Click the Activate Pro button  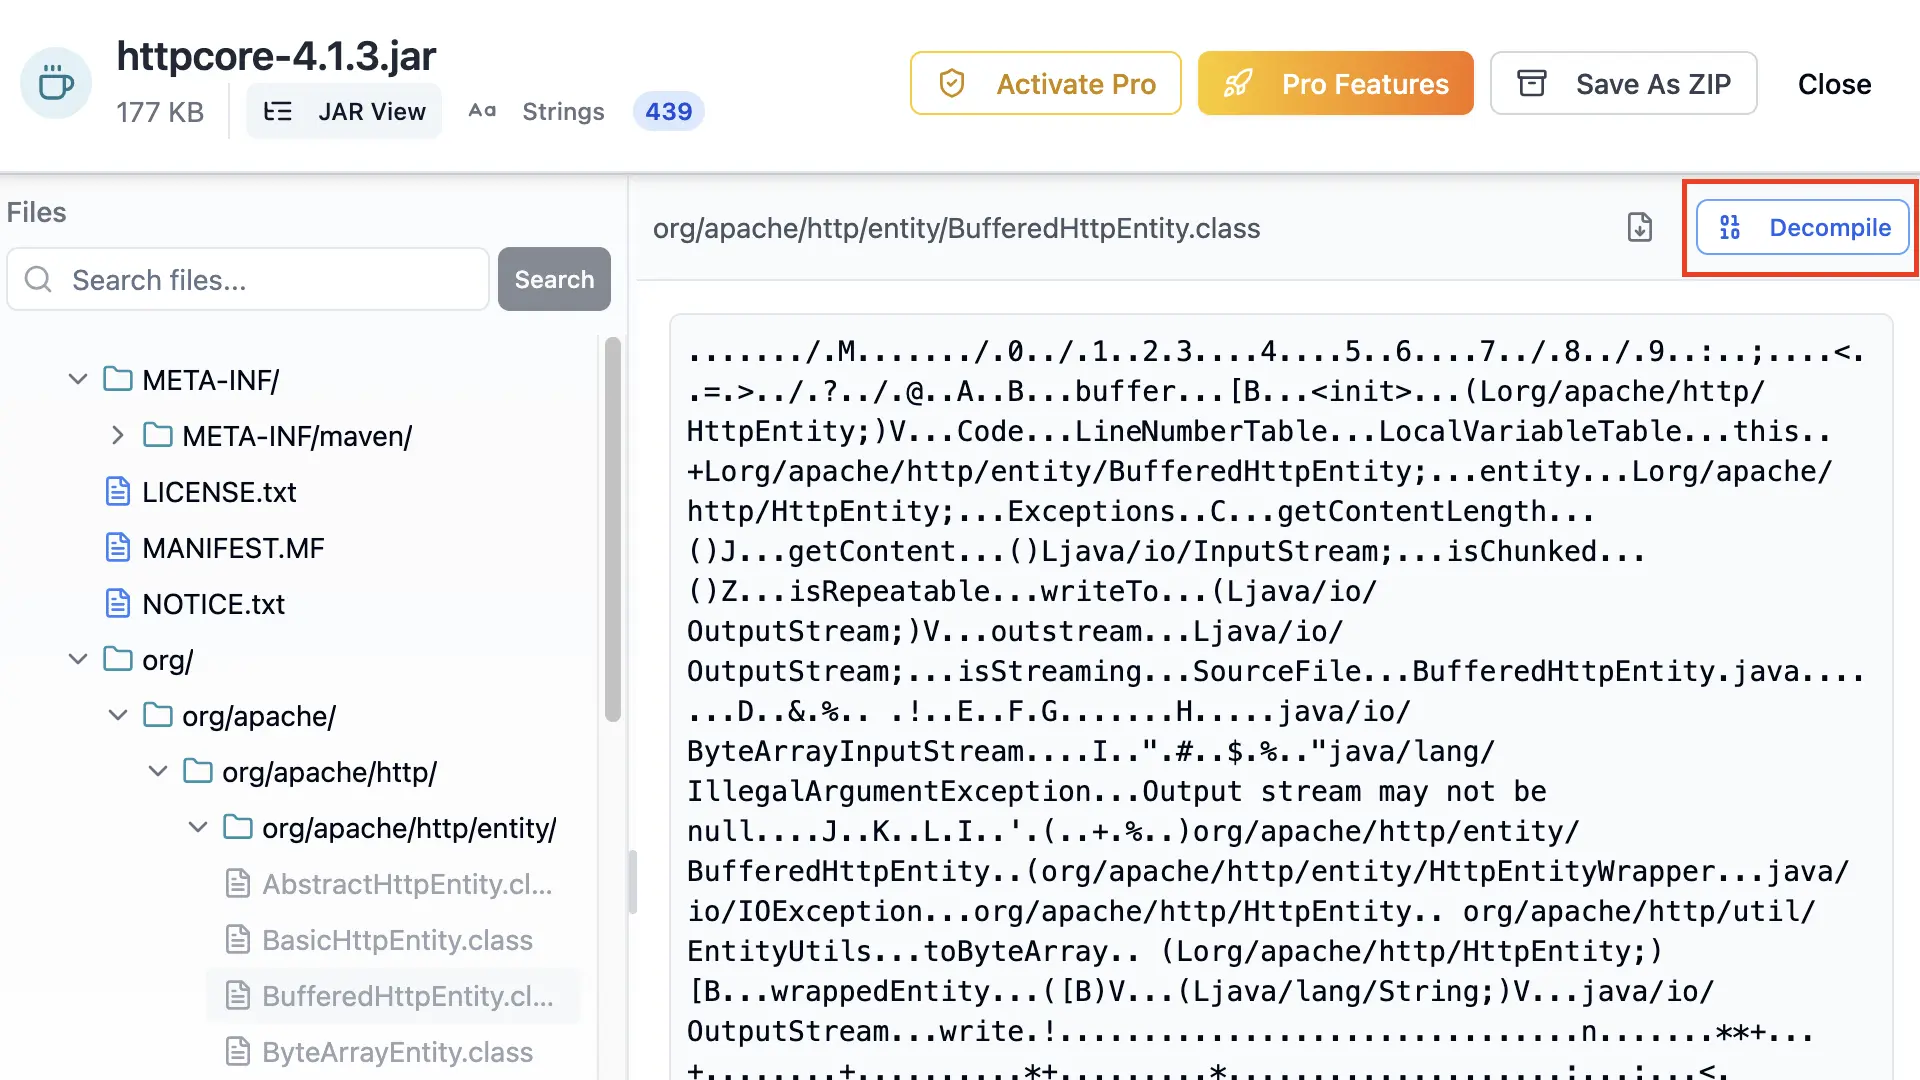tap(1045, 84)
